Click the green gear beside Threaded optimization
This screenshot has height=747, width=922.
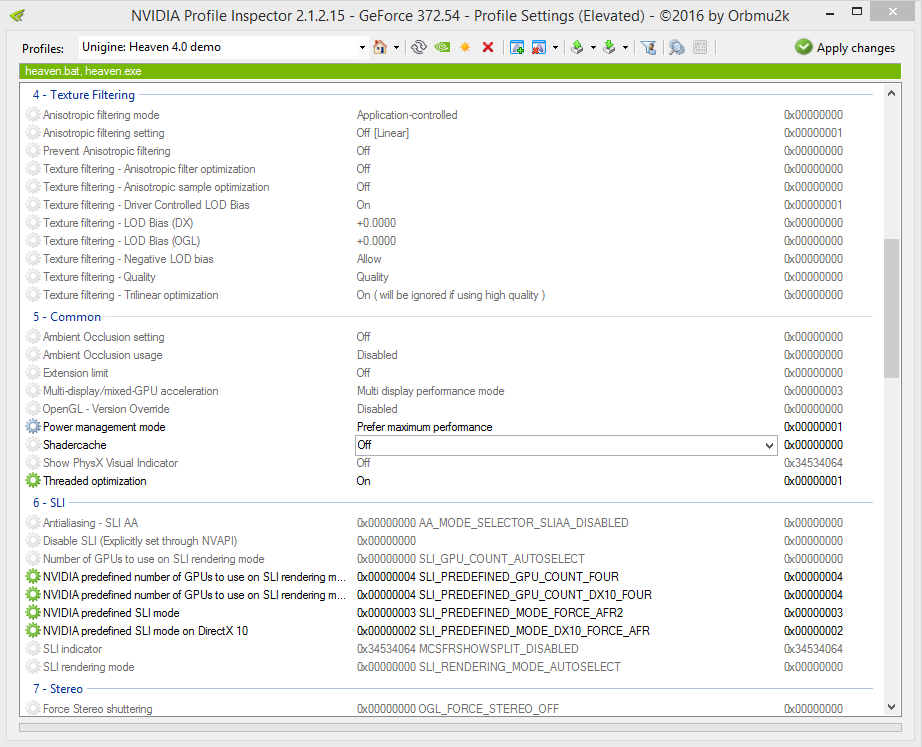(33, 481)
